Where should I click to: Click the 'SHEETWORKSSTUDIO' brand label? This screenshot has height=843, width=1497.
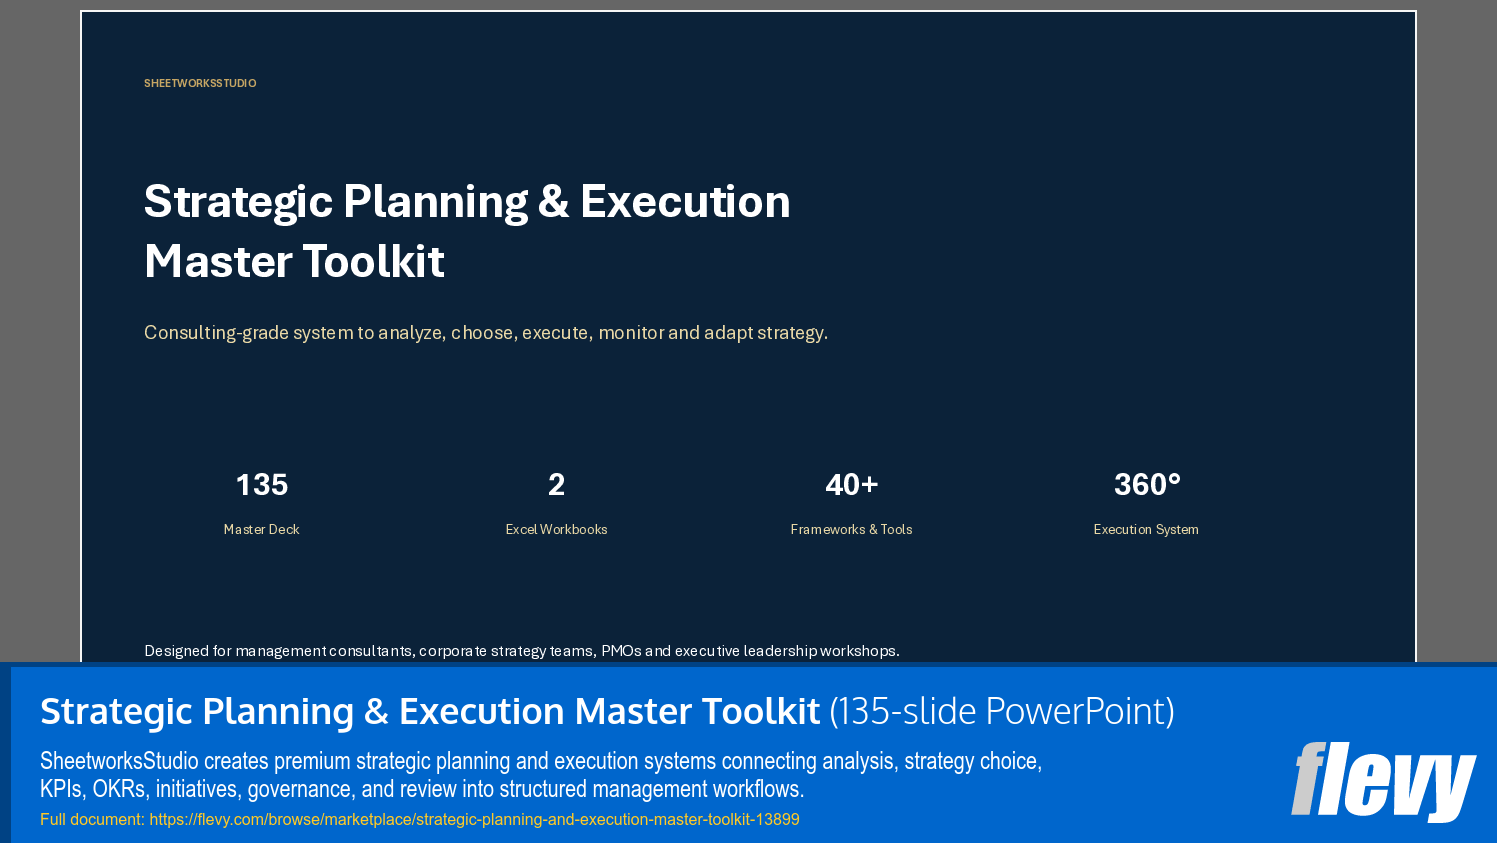click(200, 84)
